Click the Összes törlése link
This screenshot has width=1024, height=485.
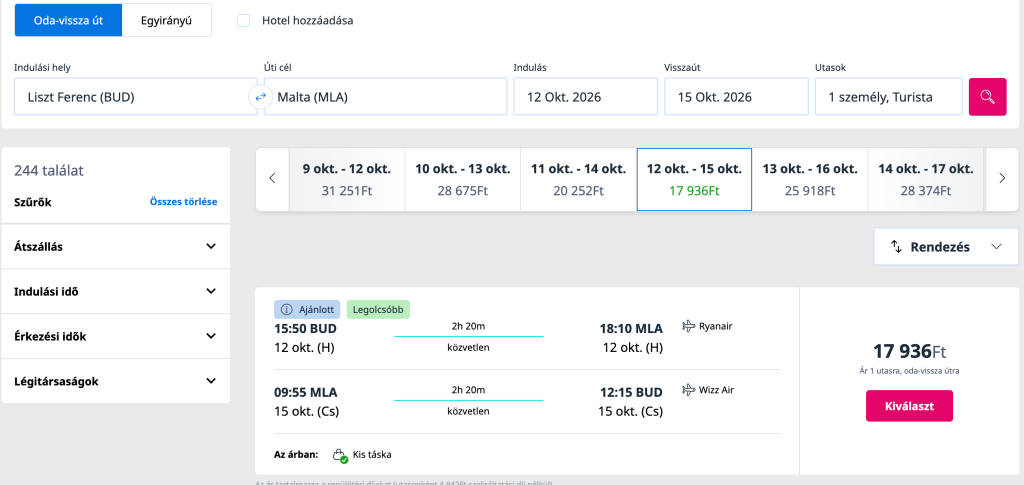[184, 202]
